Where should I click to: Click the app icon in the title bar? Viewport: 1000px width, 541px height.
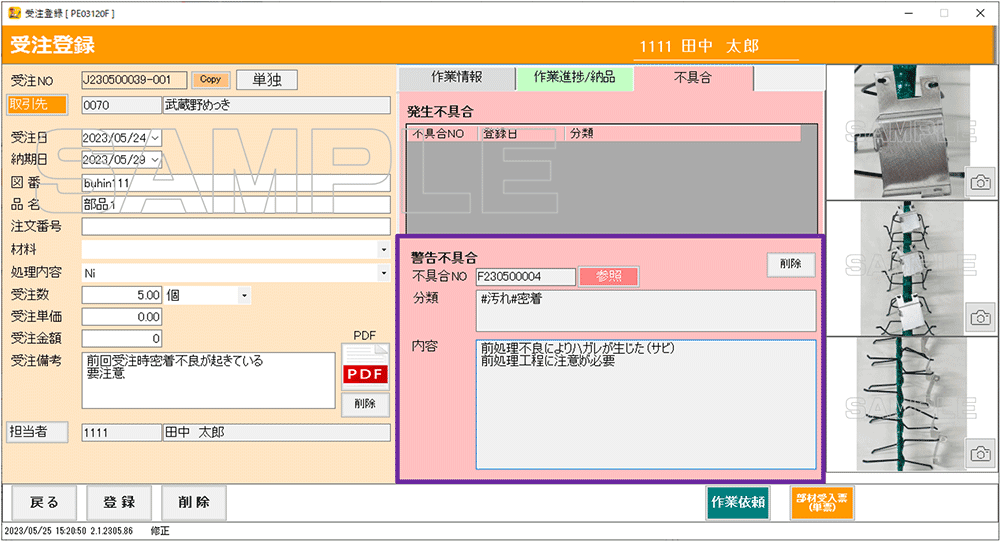14,13
